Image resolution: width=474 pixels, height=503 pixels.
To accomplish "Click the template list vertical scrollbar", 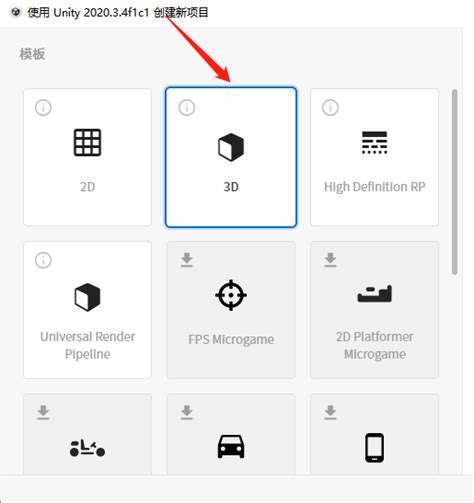I will pyautogui.click(x=455, y=182).
